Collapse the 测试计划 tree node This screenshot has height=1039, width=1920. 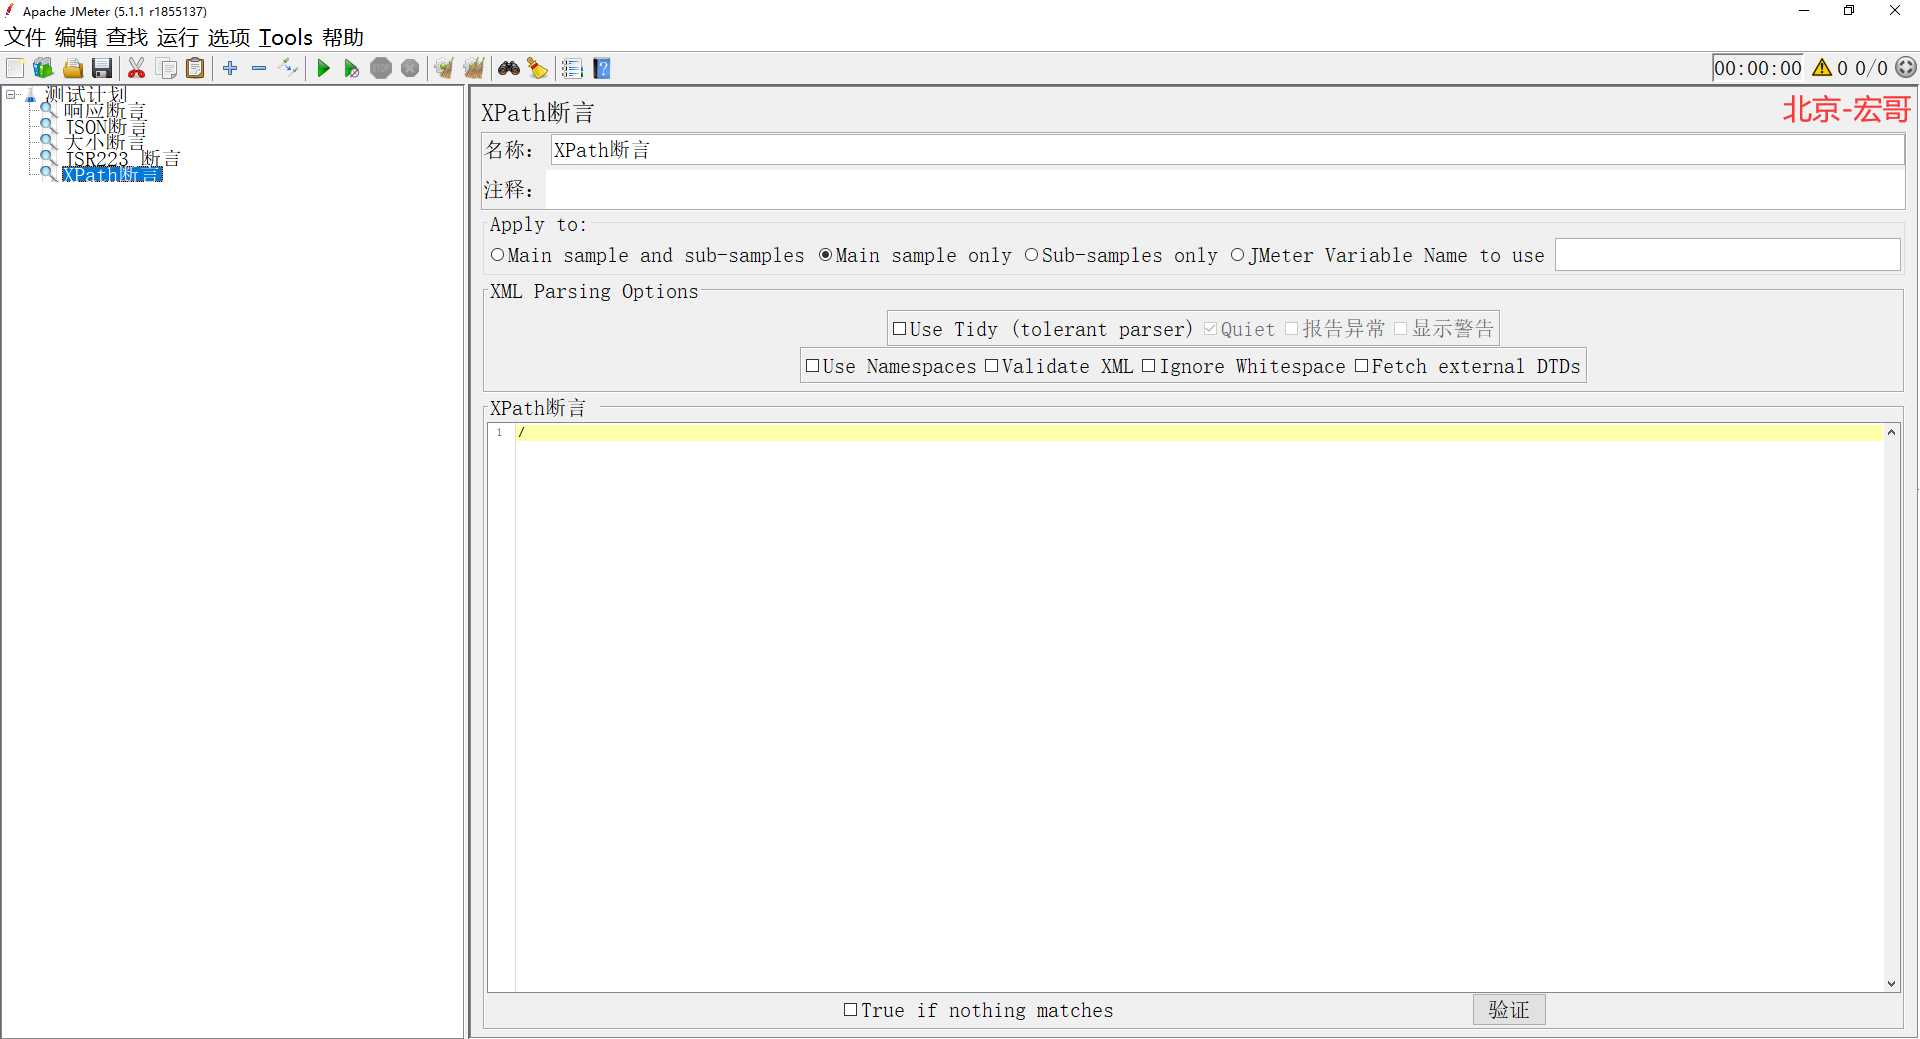11,95
